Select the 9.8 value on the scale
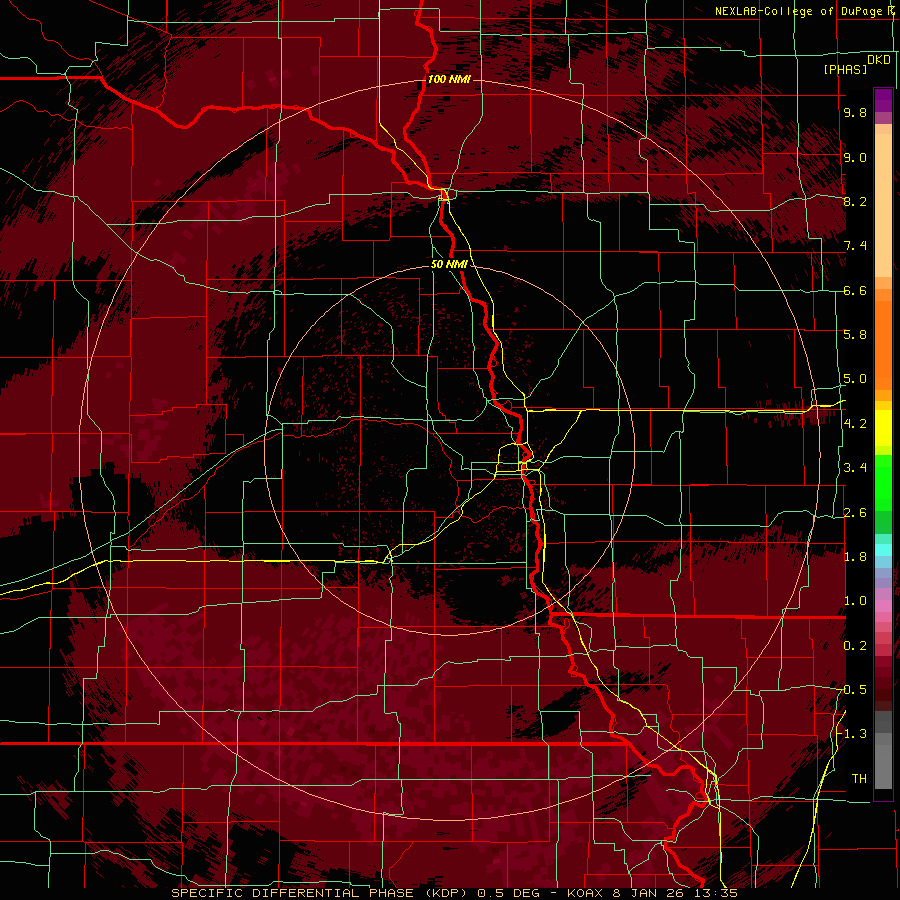900x900 pixels. tap(855, 112)
